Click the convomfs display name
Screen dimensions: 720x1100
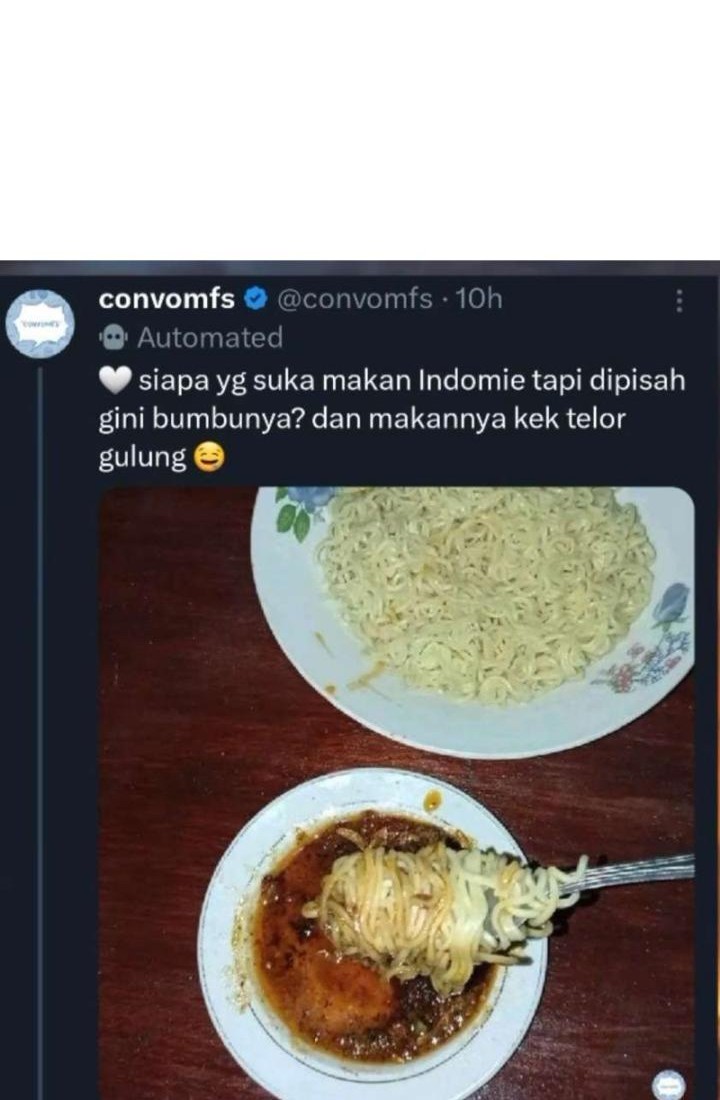click(166, 299)
